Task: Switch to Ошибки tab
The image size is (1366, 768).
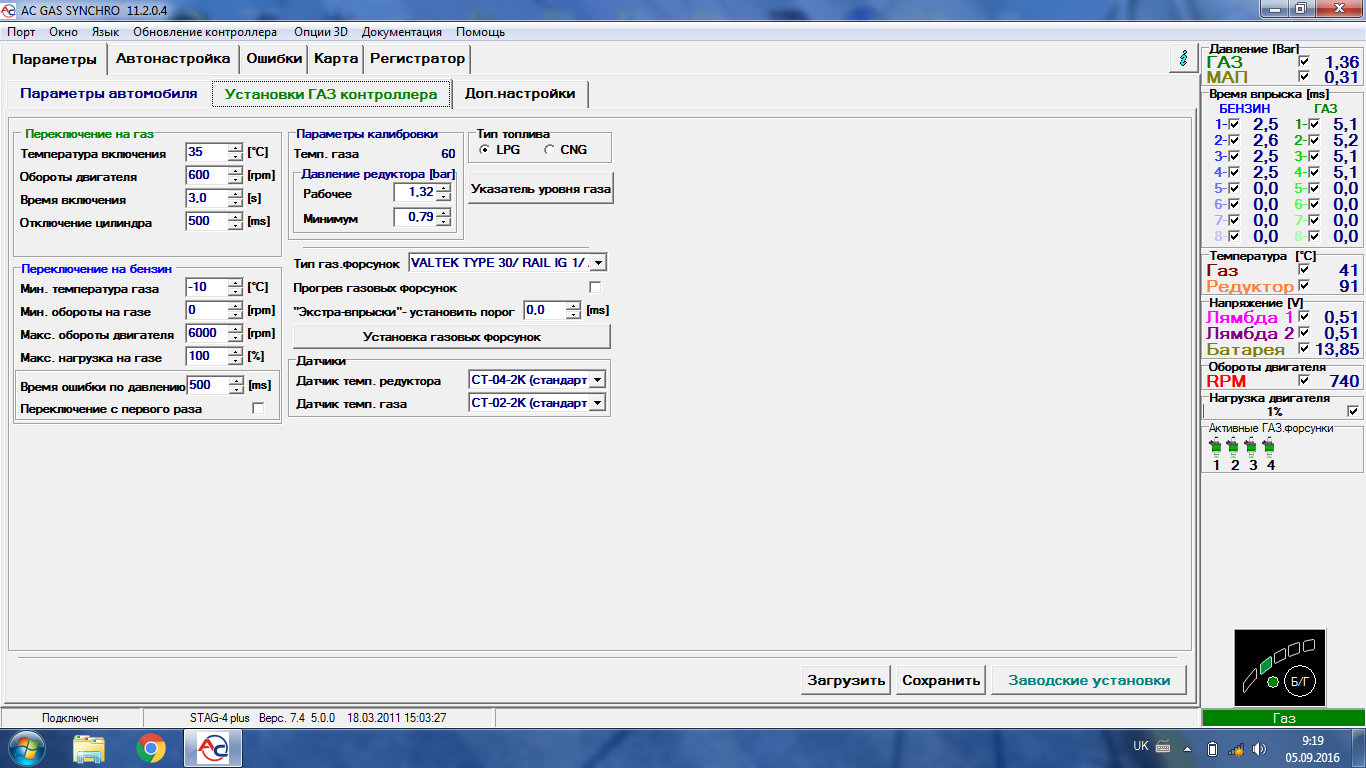Action: pos(274,58)
